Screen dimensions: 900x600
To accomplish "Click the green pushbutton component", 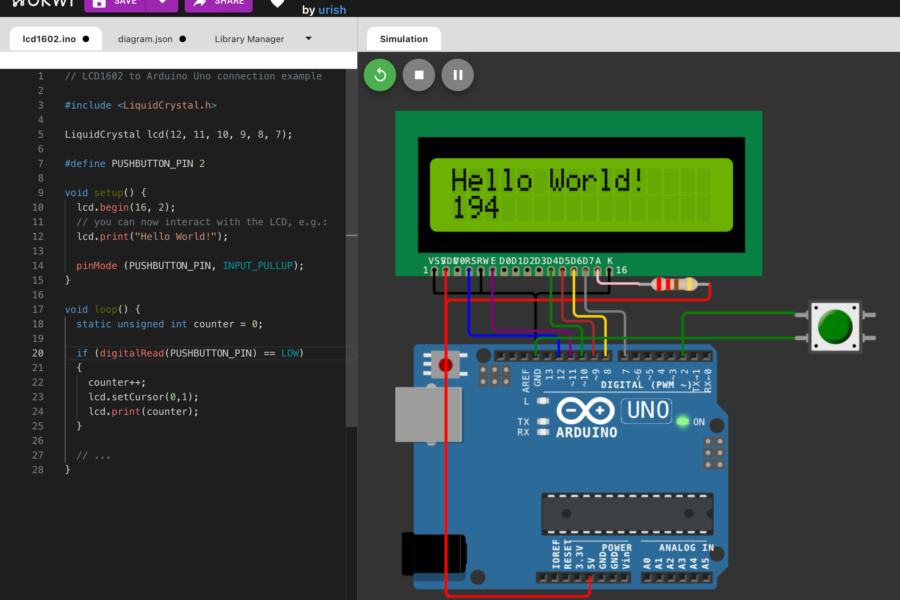I will (x=835, y=326).
